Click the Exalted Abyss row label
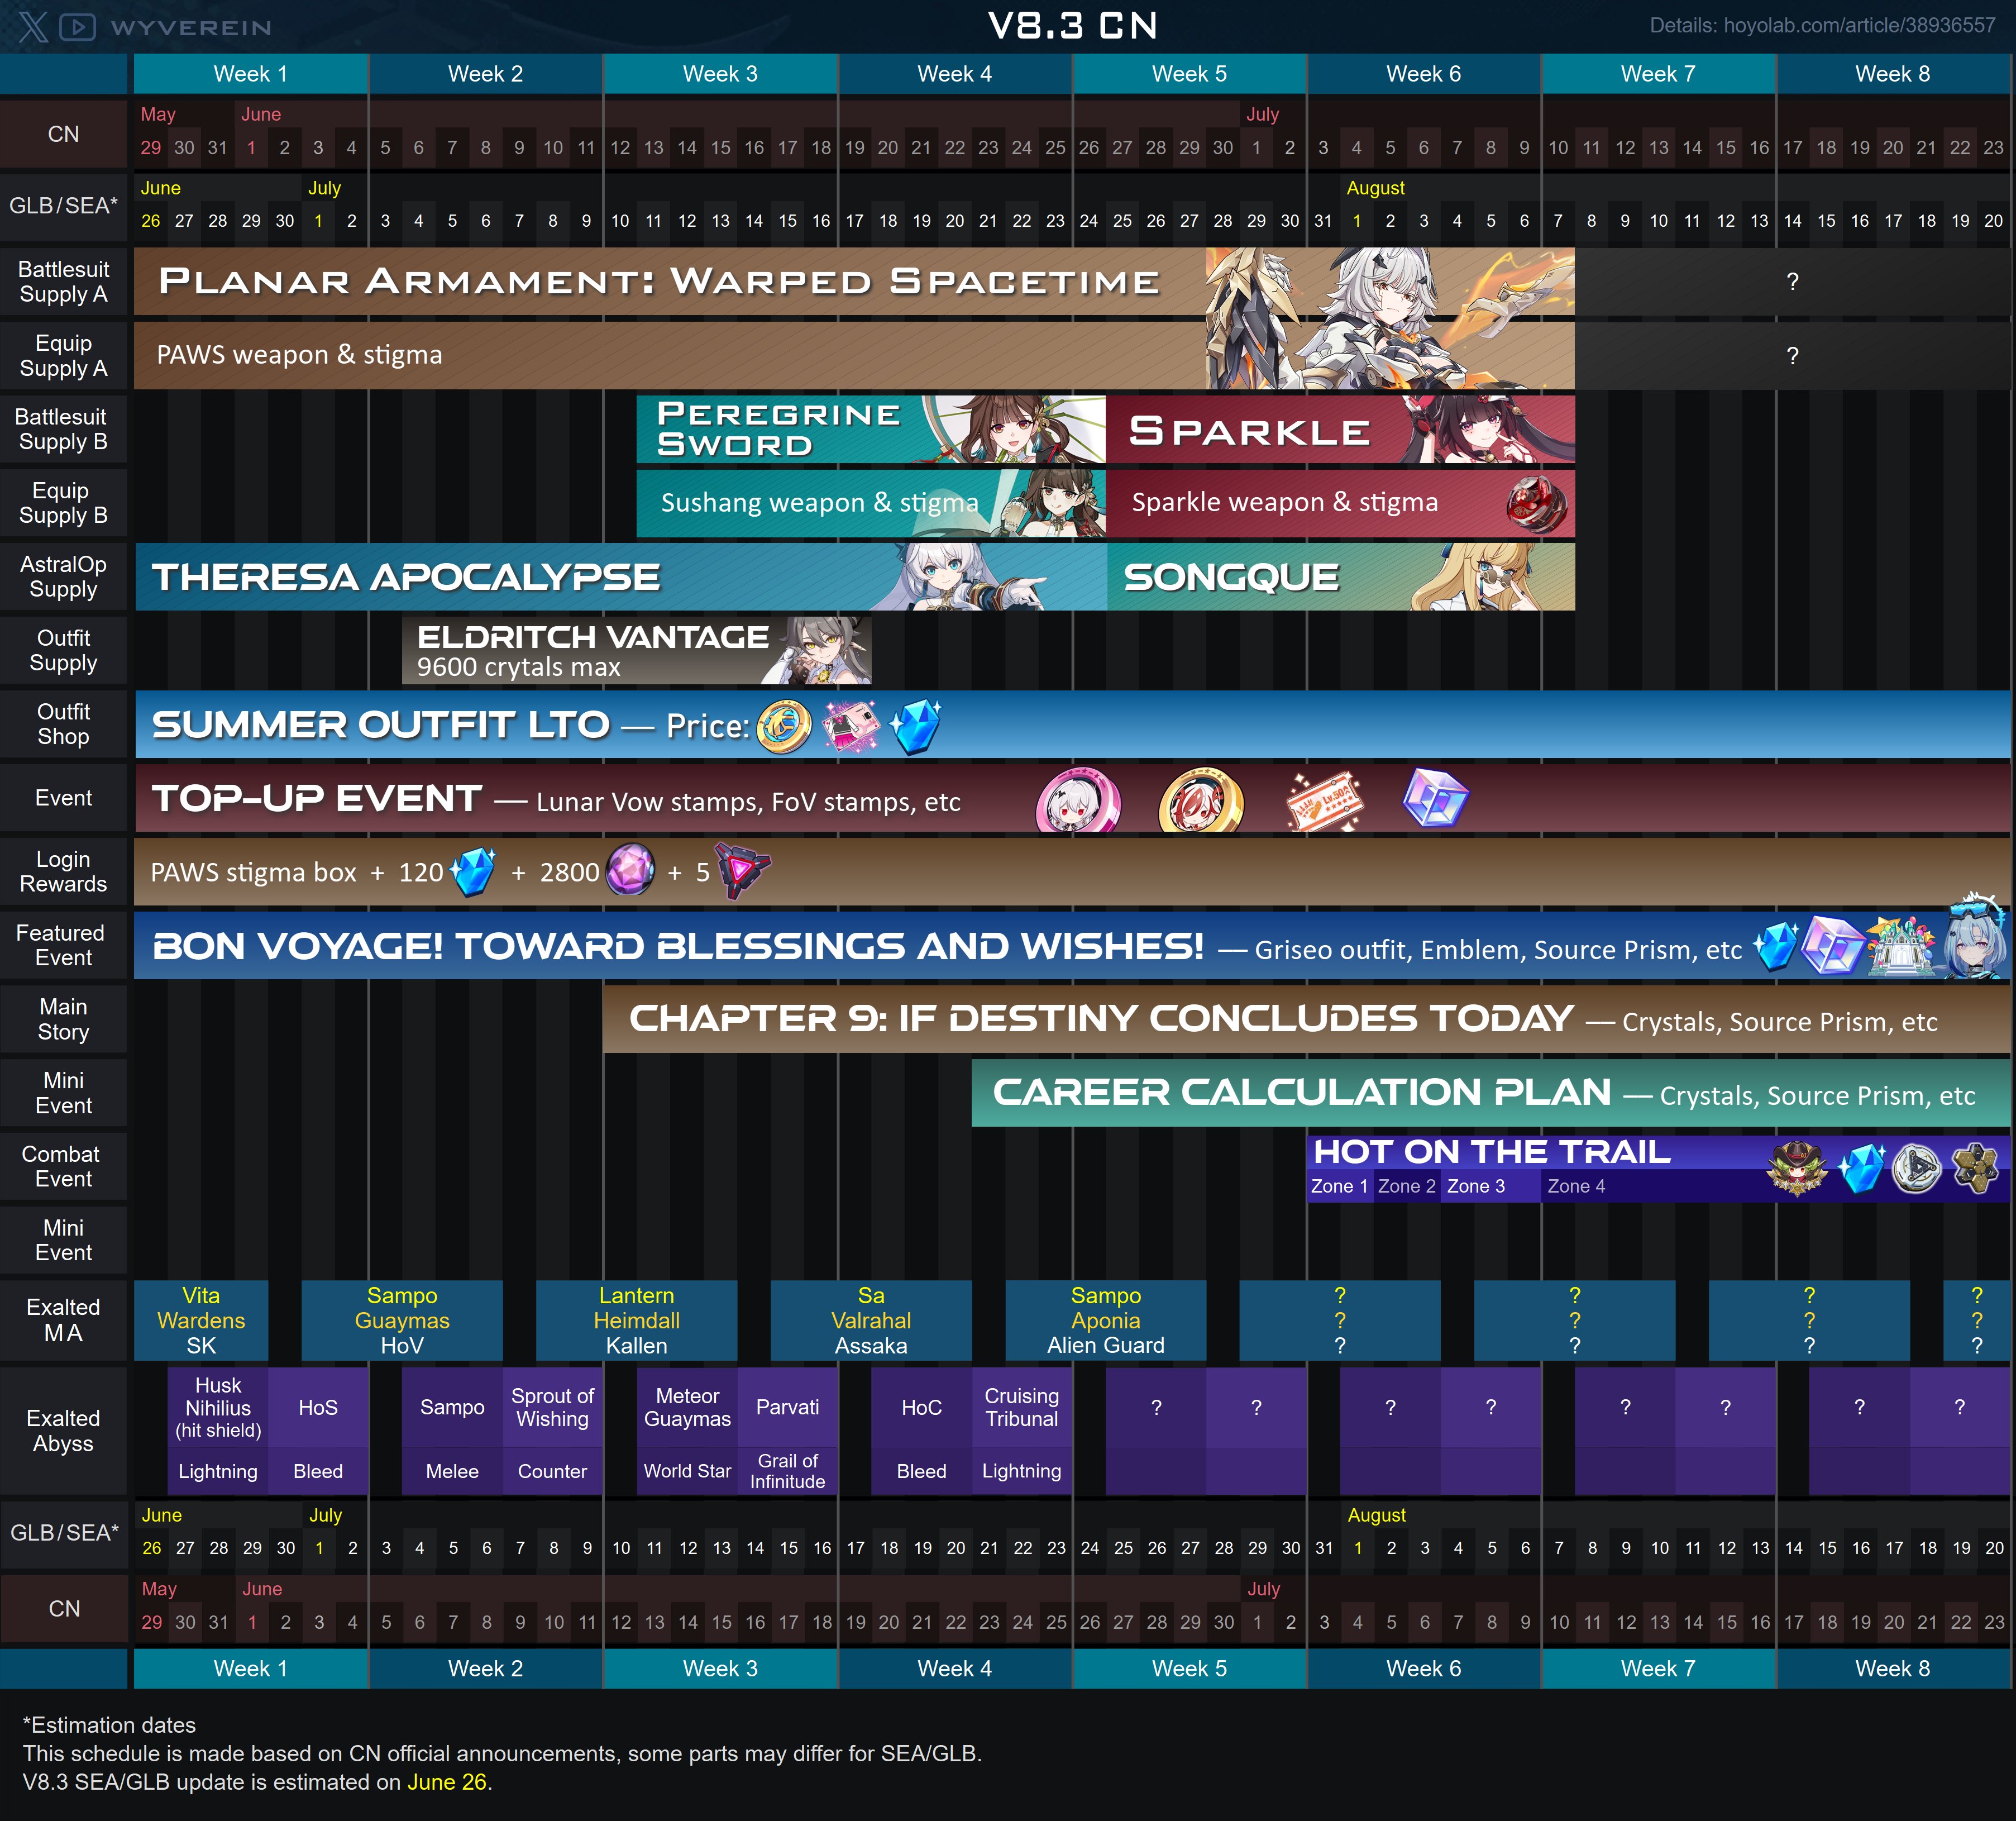 (64, 1431)
